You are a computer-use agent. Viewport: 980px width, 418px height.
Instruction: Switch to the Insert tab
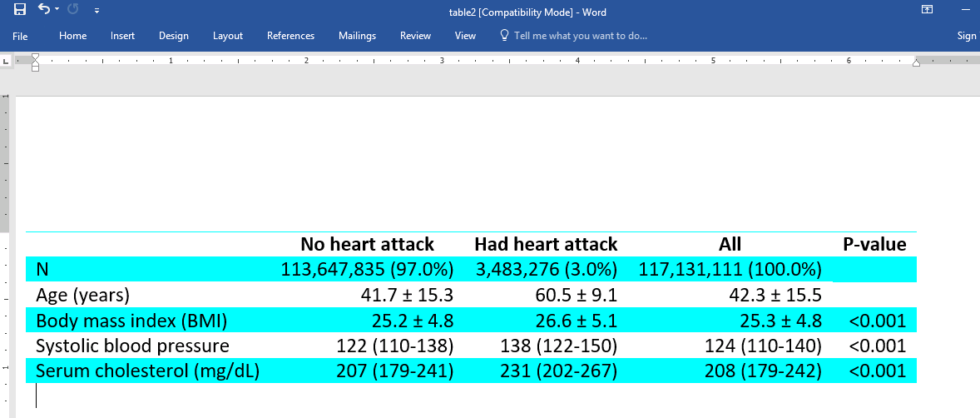[122, 36]
